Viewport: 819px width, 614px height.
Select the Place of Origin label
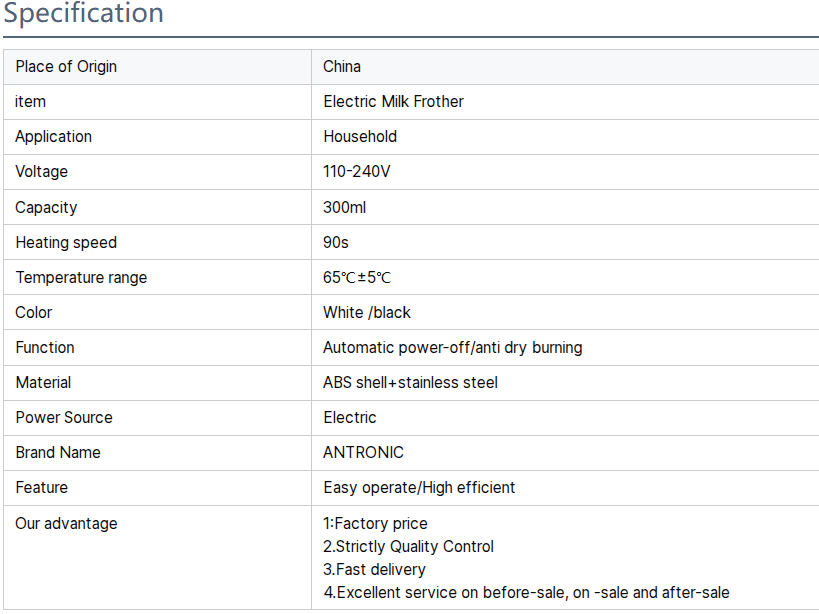tap(66, 67)
